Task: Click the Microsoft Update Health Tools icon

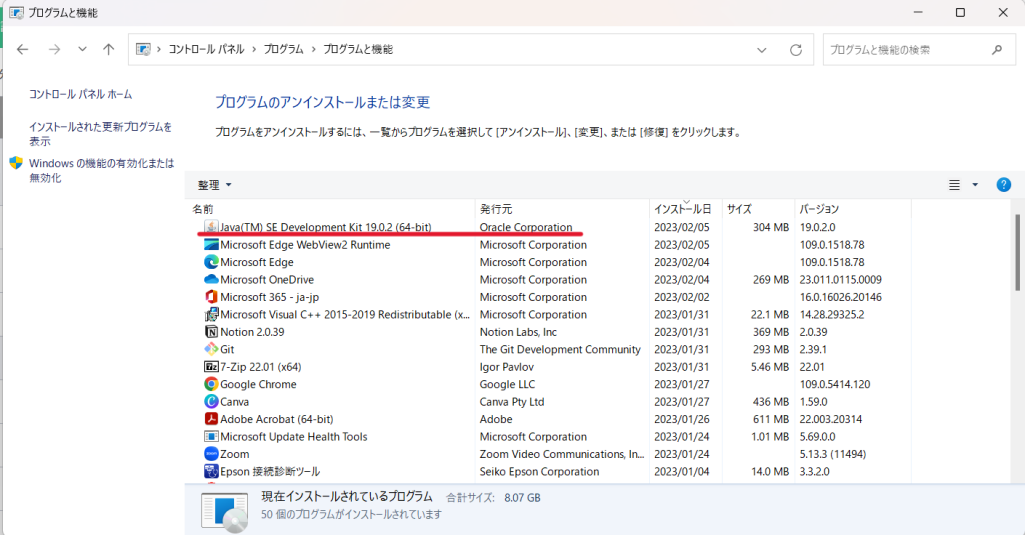Action: [x=211, y=436]
